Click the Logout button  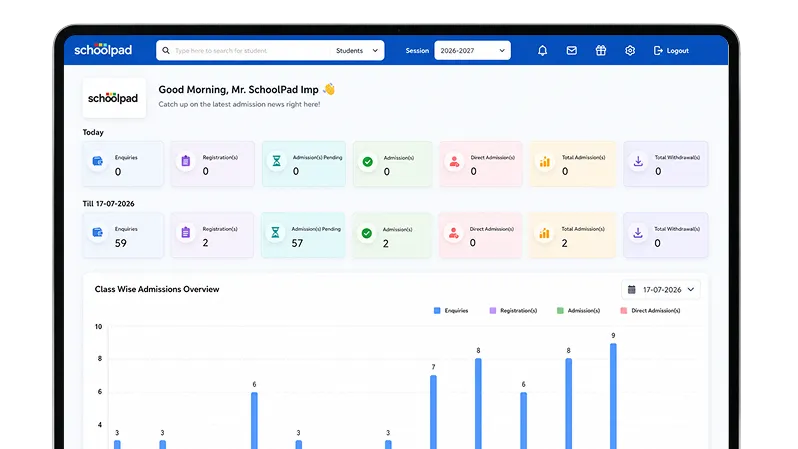(x=671, y=50)
